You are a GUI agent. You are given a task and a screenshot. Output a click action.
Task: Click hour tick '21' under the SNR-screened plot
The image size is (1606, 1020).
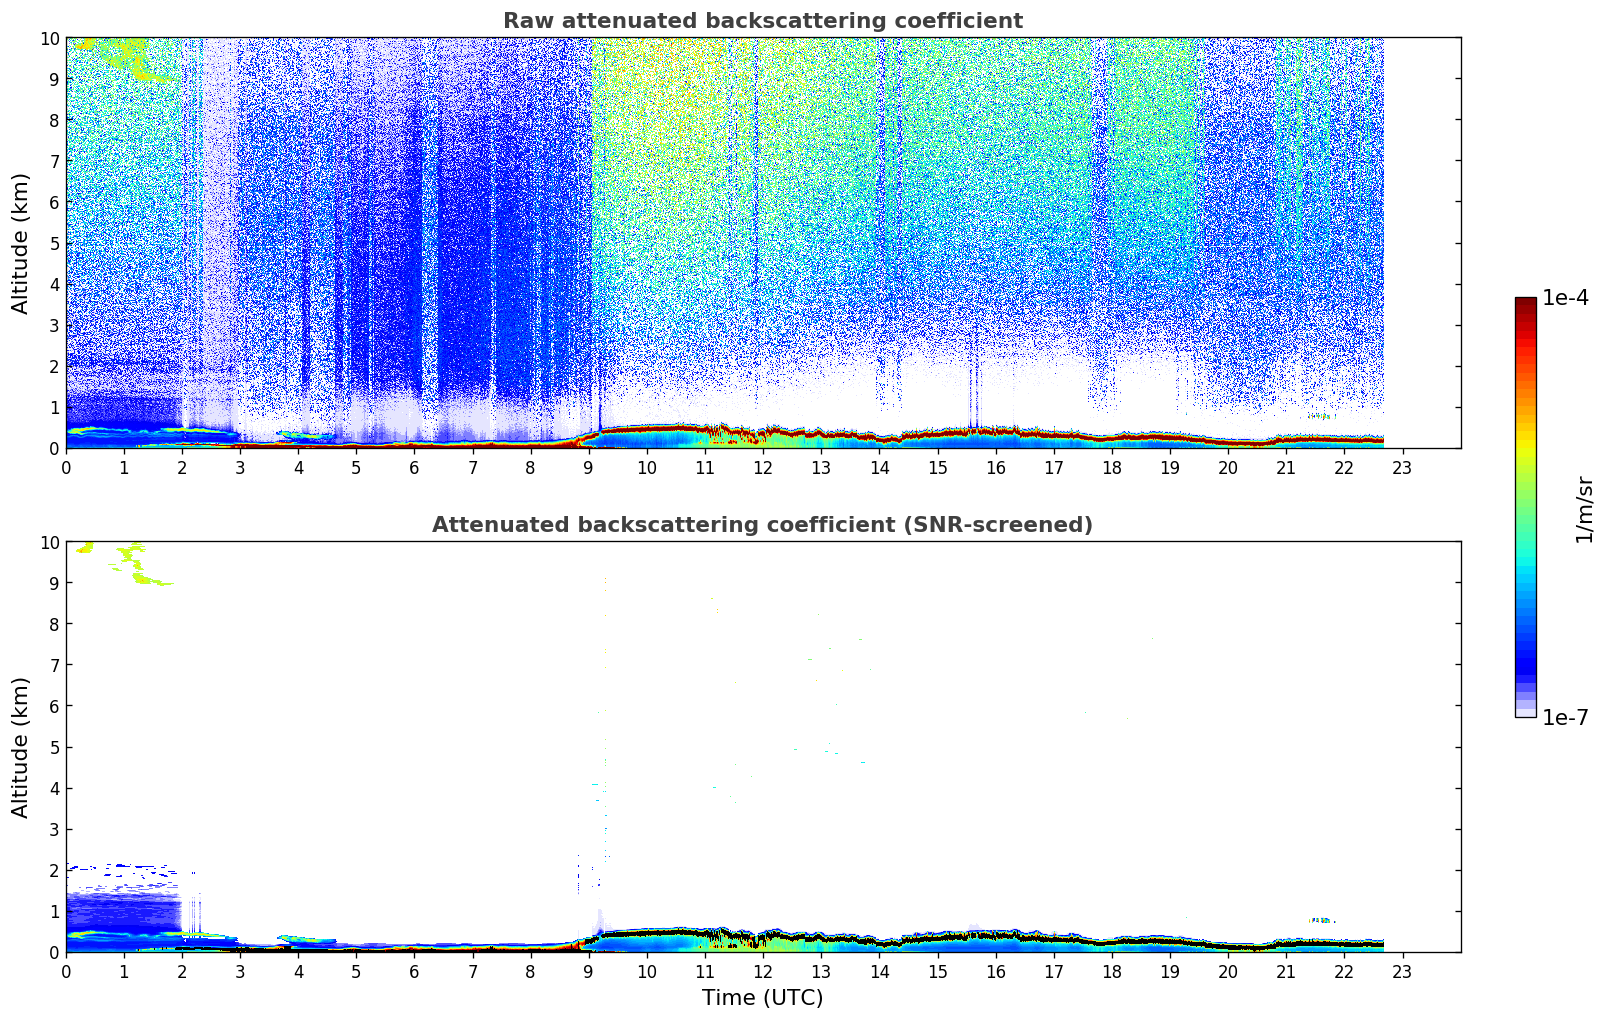point(1286,972)
